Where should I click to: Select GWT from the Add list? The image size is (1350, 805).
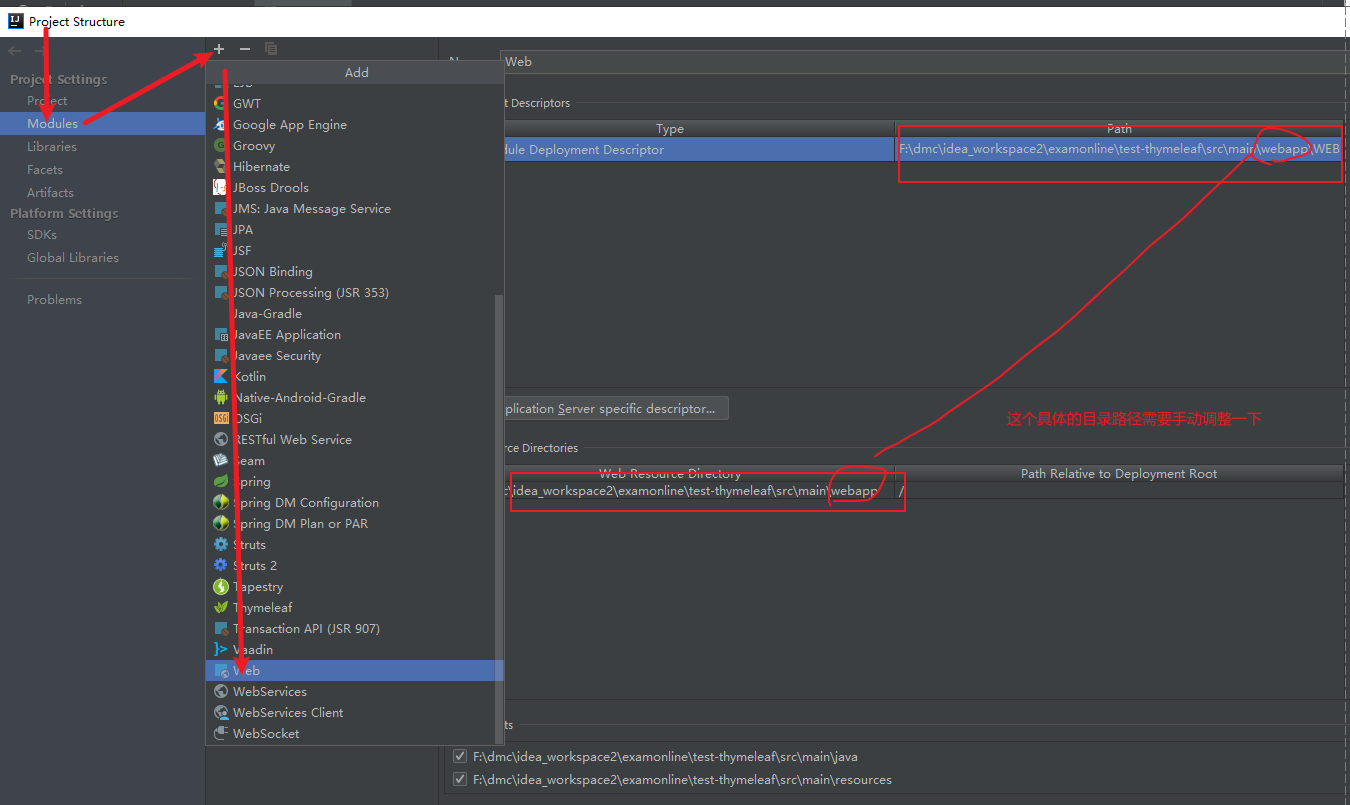coord(354,103)
